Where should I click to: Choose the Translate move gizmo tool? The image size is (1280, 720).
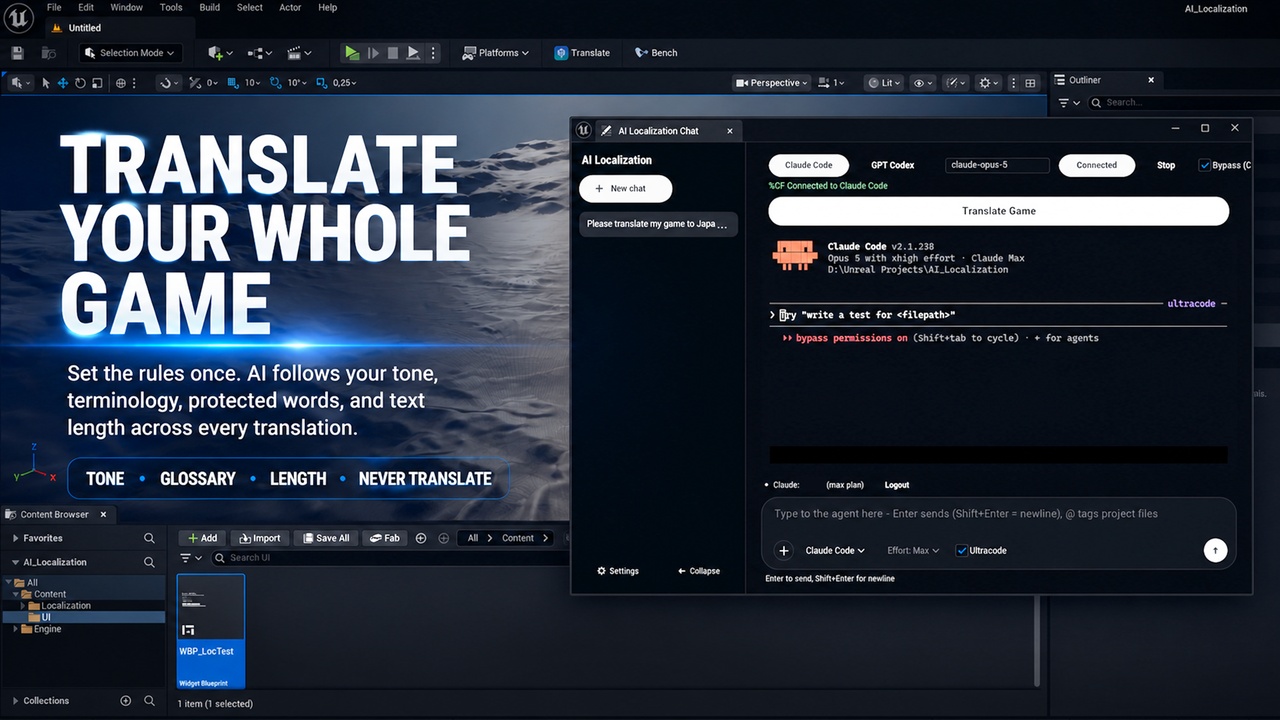point(63,83)
